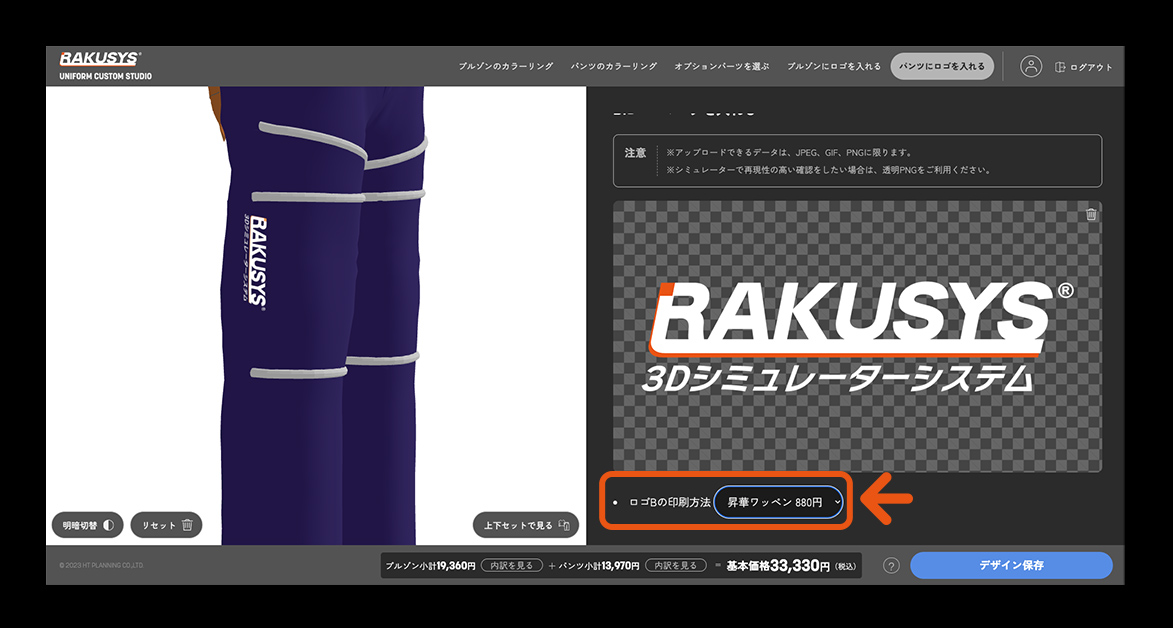Click the デザイン保存 save button
Image resolution: width=1173 pixels, height=628 pixels.
tap(1010, 565)
